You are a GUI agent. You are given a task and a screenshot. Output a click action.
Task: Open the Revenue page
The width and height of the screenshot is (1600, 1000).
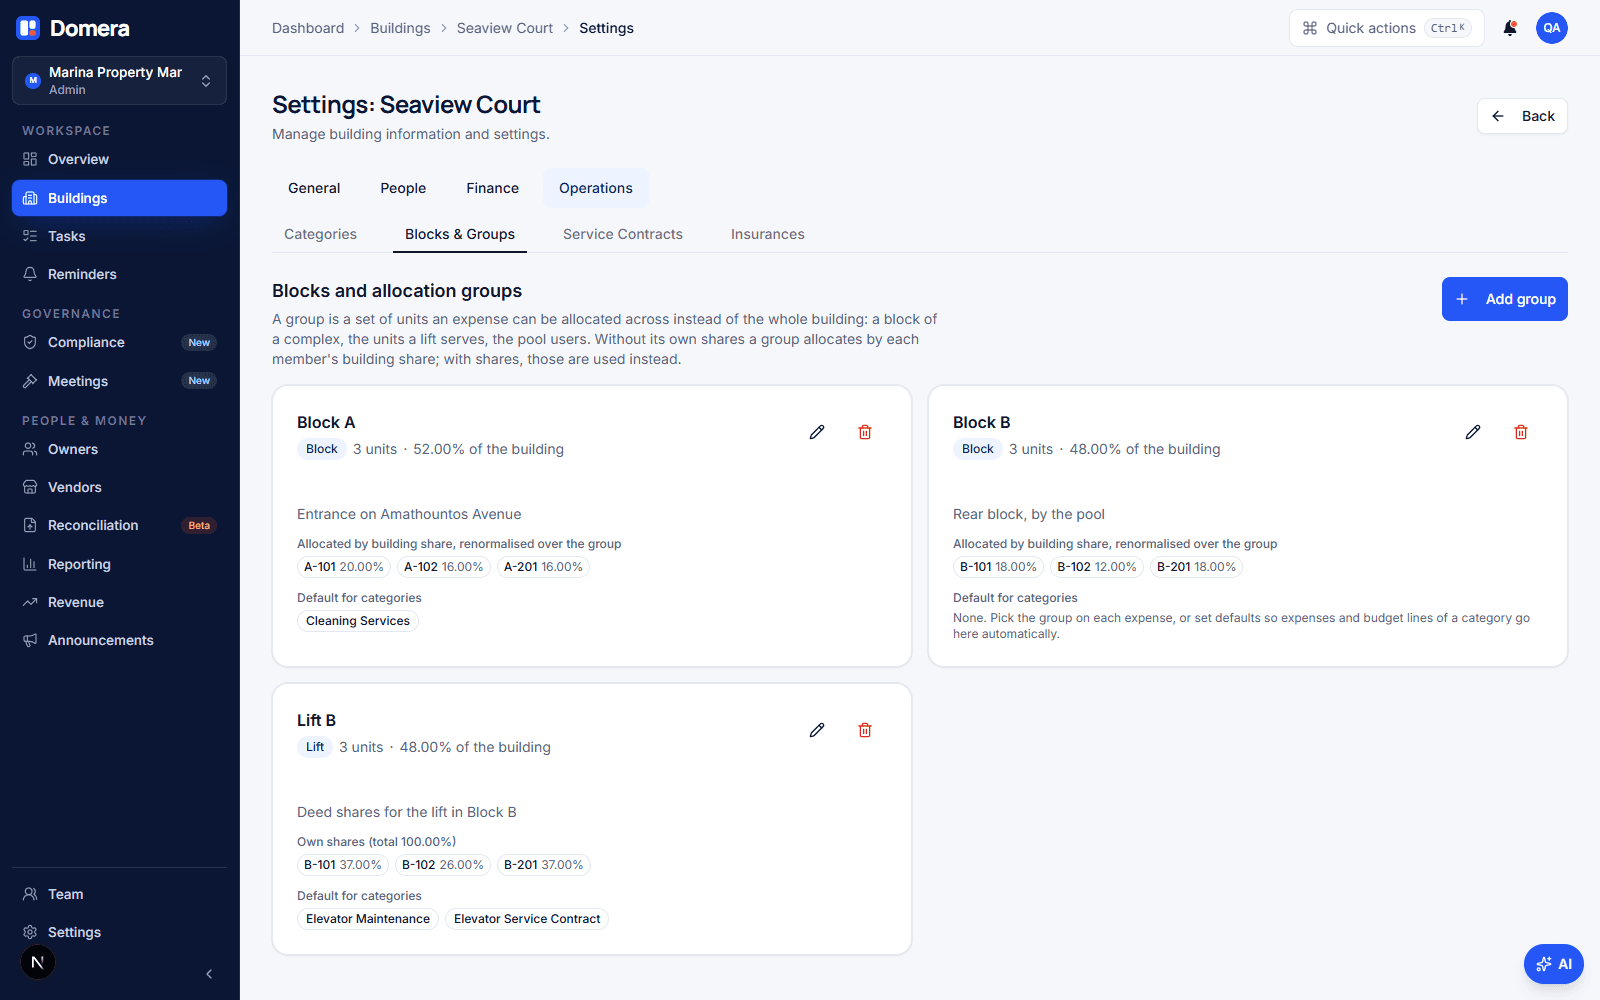tap(119, 602)
